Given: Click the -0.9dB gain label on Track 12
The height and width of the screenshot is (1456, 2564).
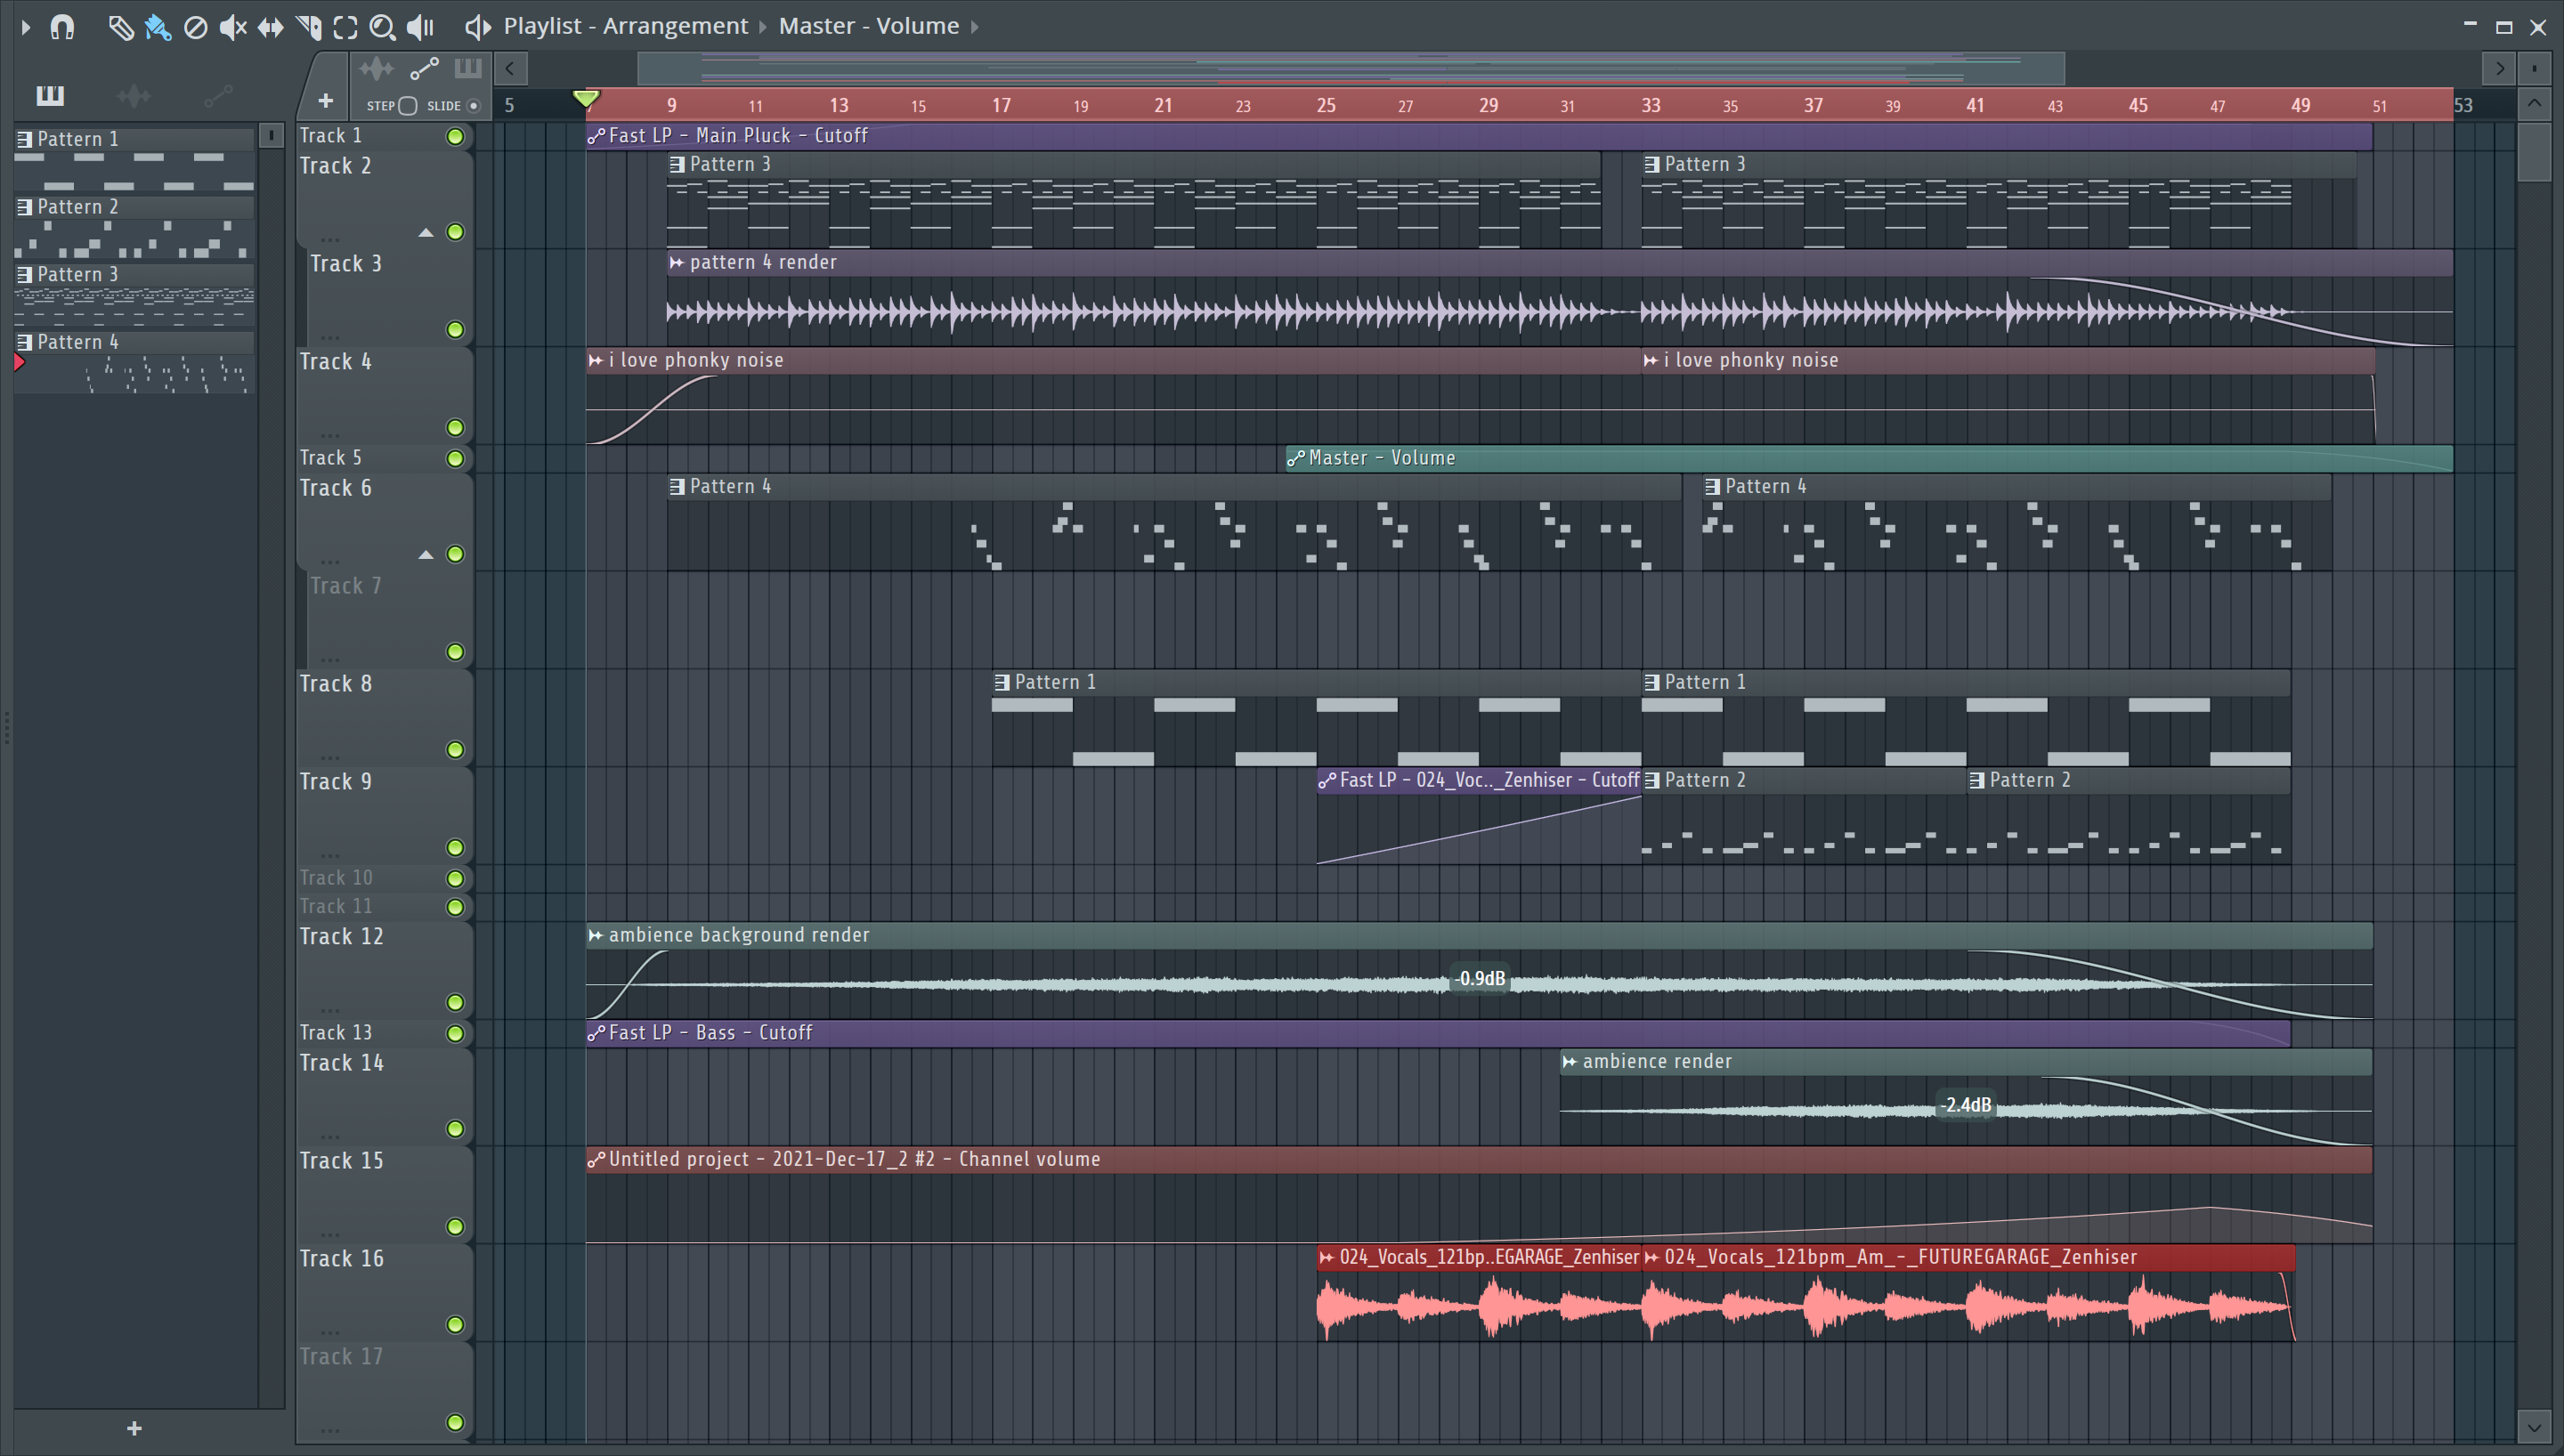Looking at the screenshot, I should 1481,979.
